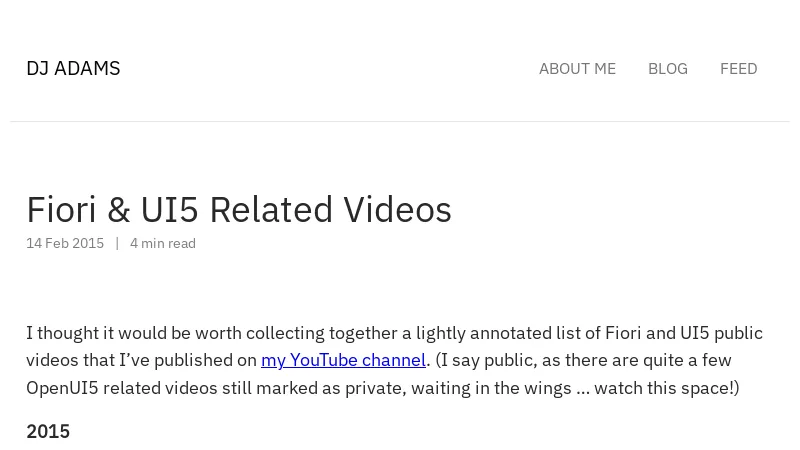The image size is (800, 450).
Task: Click the separator between date and read time
Action: 117,243
